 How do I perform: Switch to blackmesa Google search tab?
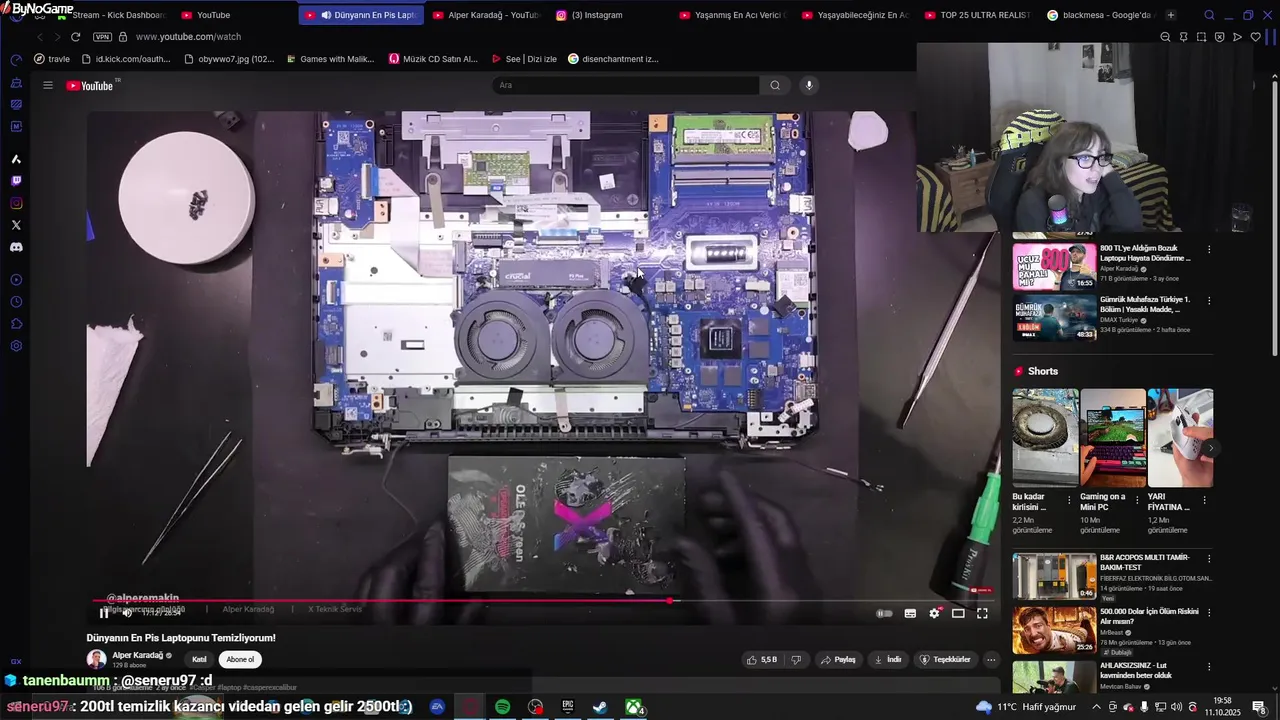[1100, 15]
